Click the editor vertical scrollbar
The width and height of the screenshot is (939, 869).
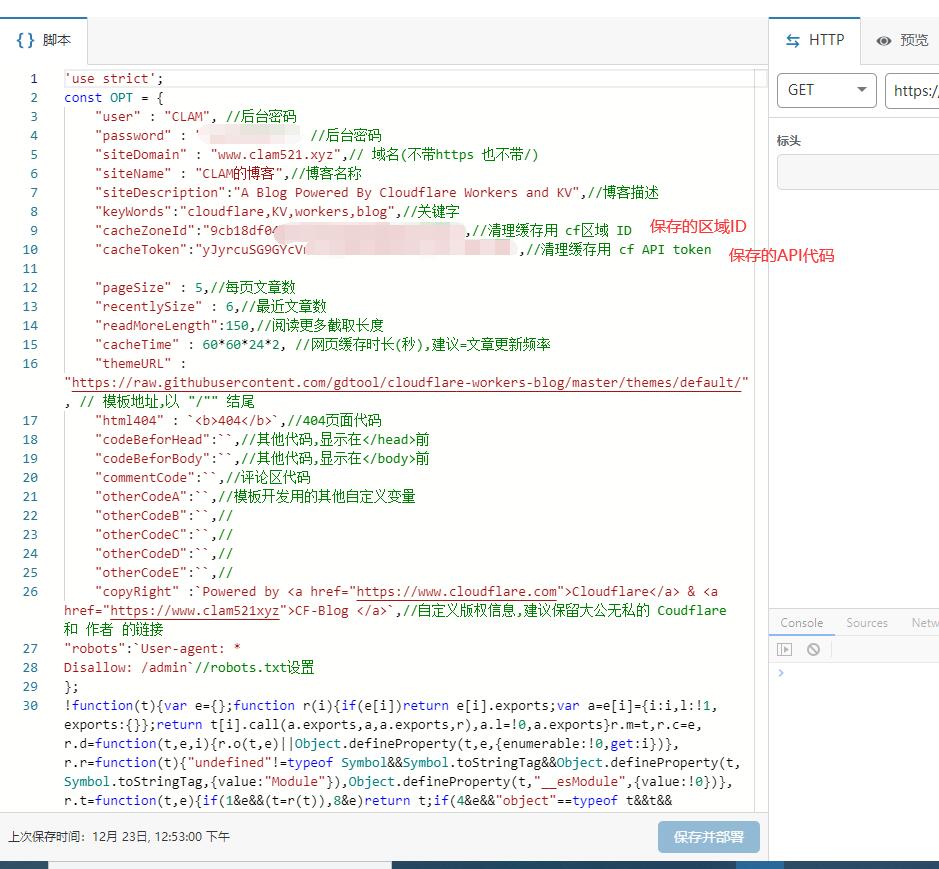(x=761, y=440)
